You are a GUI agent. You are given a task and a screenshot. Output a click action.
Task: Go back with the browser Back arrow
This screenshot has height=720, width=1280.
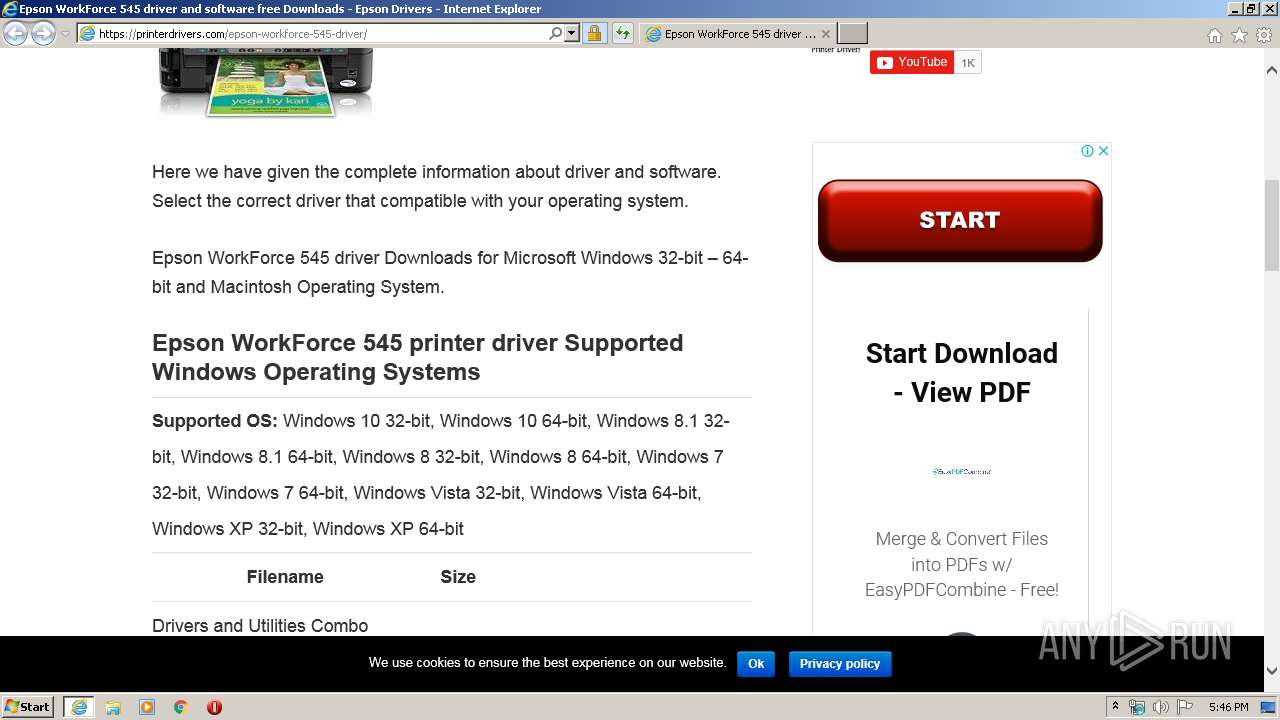tap(16, 33)
